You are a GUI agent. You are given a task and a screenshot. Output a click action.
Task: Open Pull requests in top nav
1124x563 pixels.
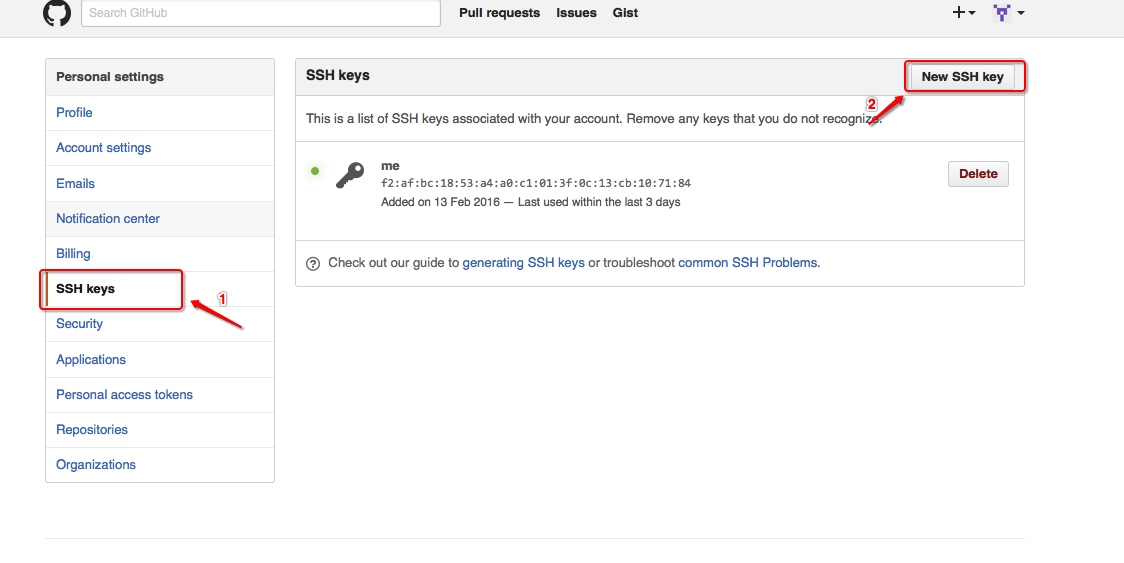(500, 13)
